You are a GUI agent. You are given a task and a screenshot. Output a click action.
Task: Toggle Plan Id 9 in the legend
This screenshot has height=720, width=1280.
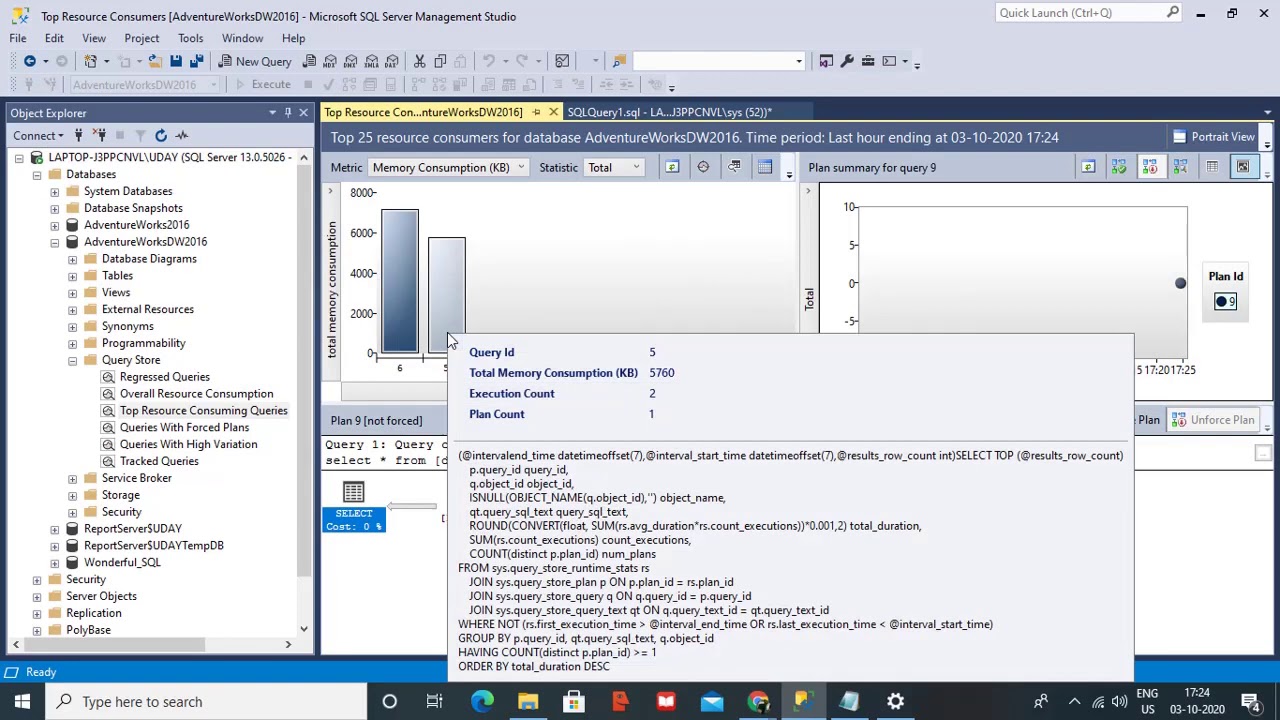(1225, 301)
